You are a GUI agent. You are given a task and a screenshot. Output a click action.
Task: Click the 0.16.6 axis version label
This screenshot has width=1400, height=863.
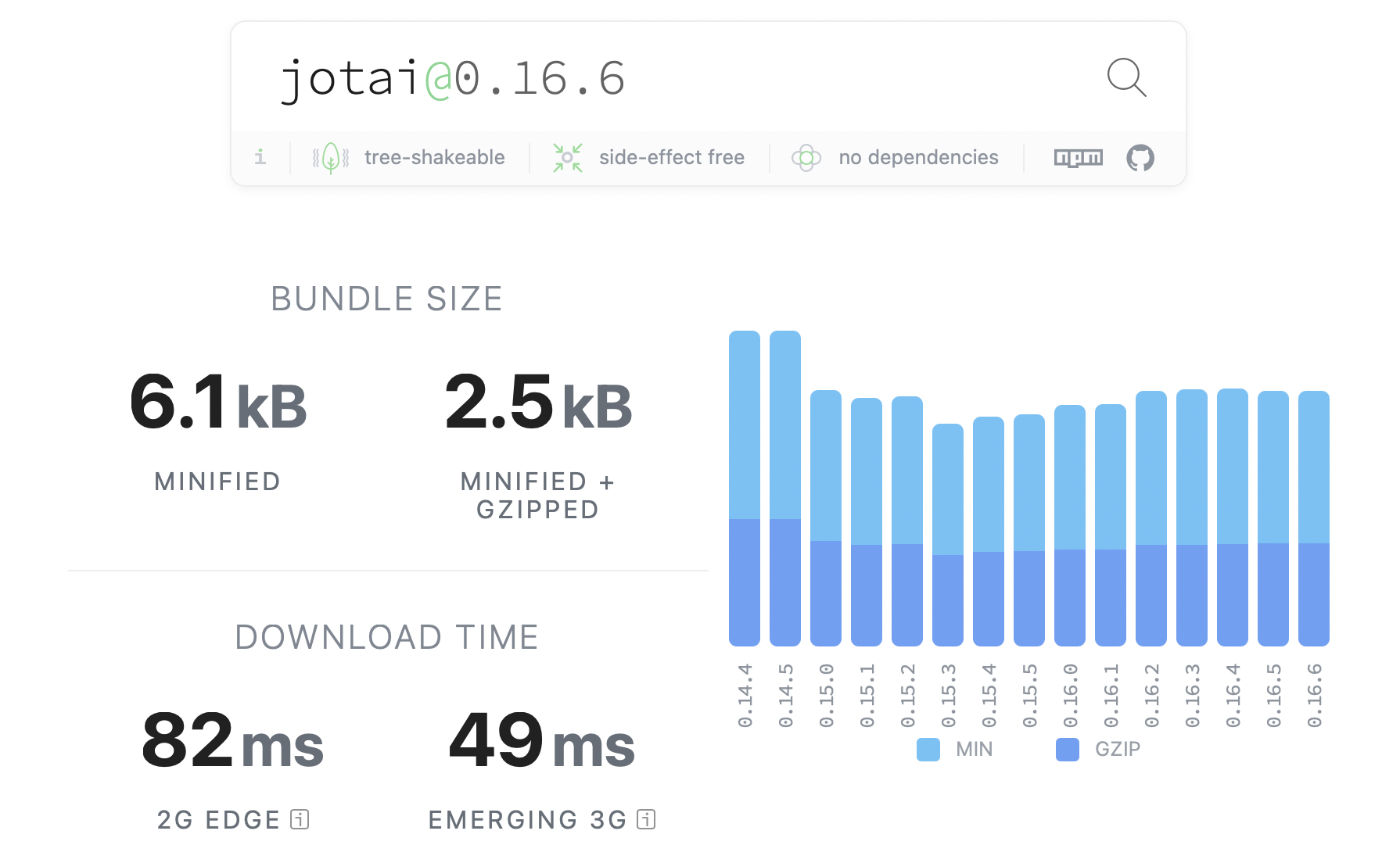click(1315, 694)
